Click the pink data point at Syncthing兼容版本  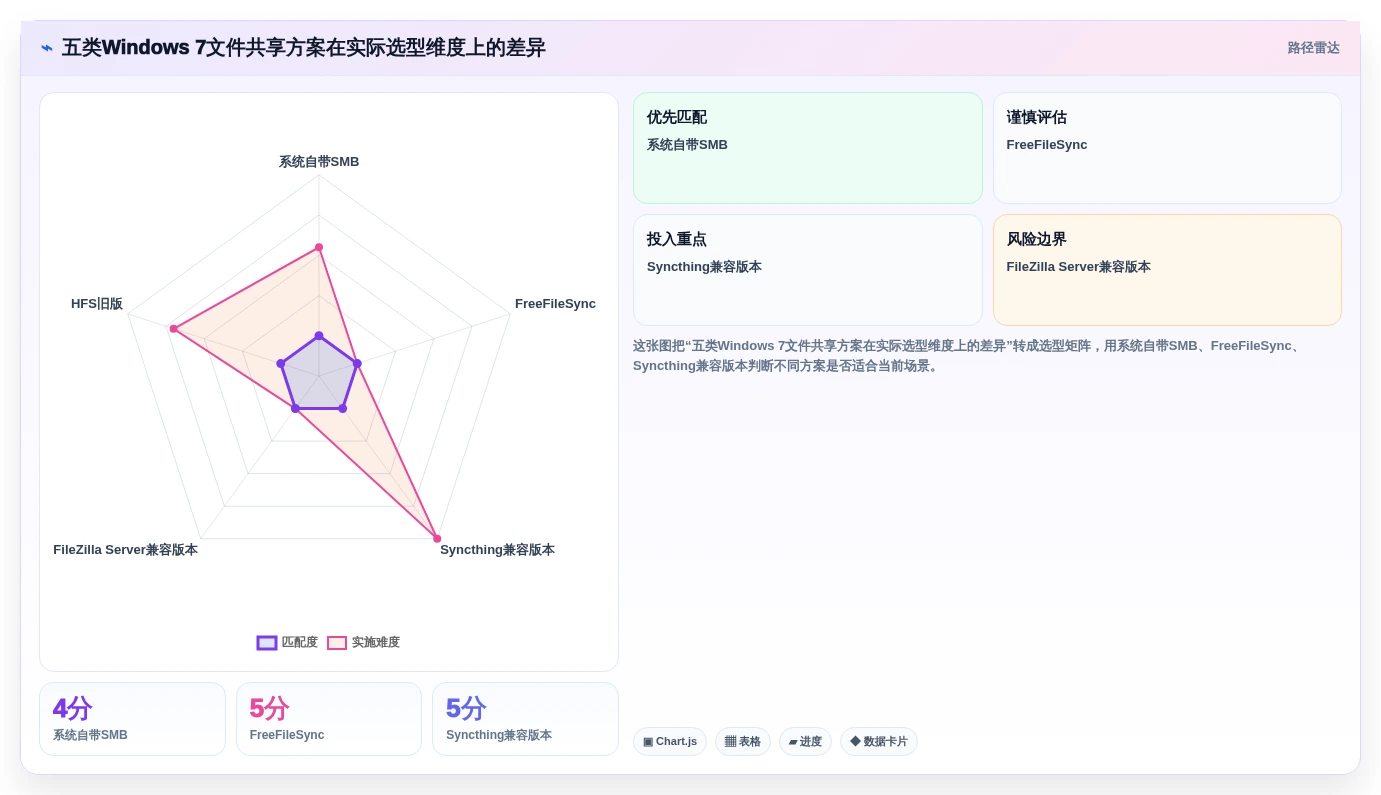[x=437, y=539]
